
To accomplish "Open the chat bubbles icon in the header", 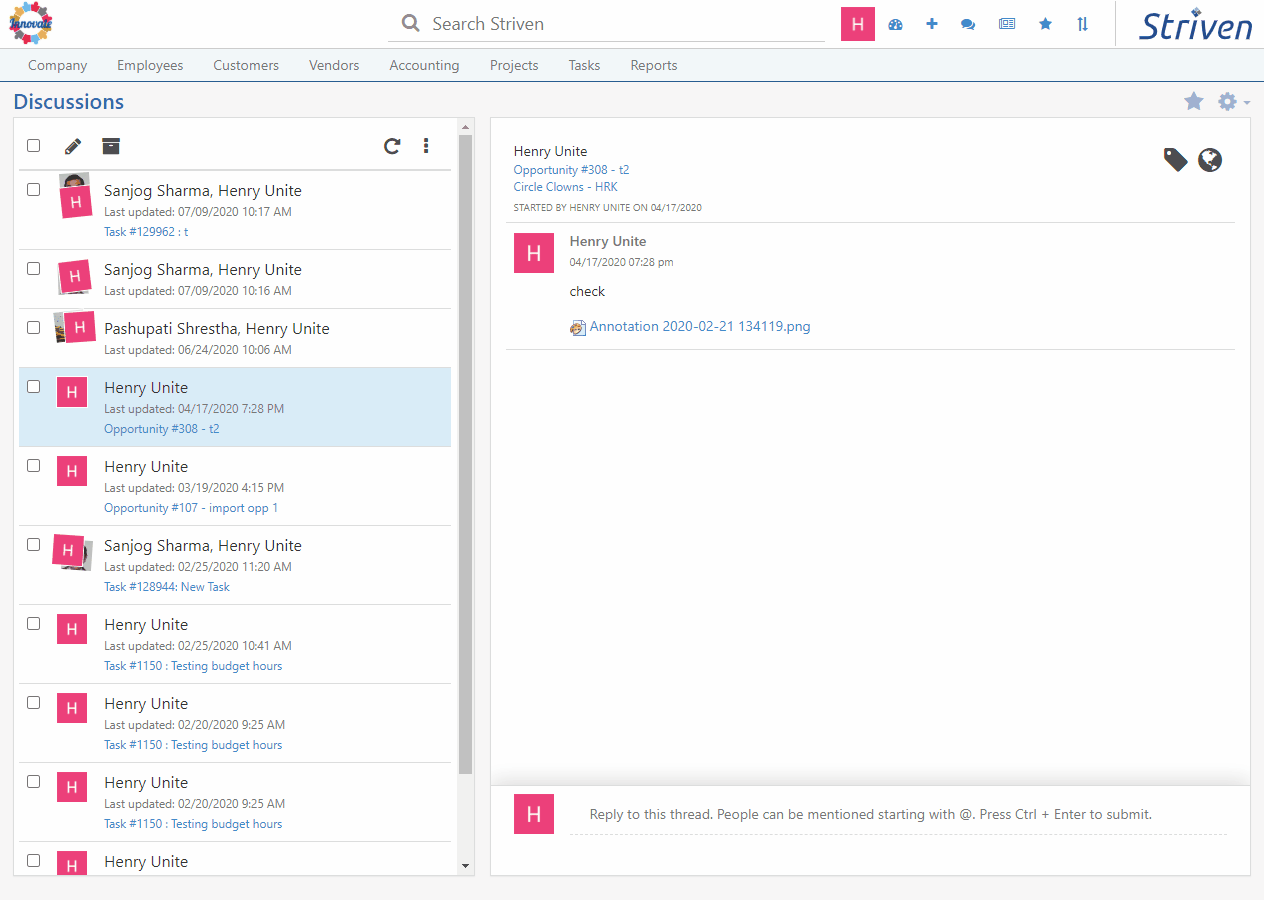I will click(968, 23).
